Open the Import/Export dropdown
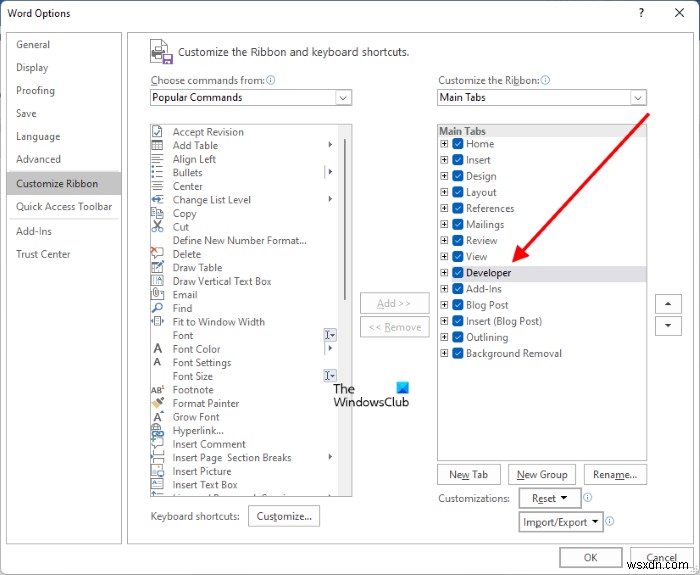 pyautogui.click(x=561, y=522)
